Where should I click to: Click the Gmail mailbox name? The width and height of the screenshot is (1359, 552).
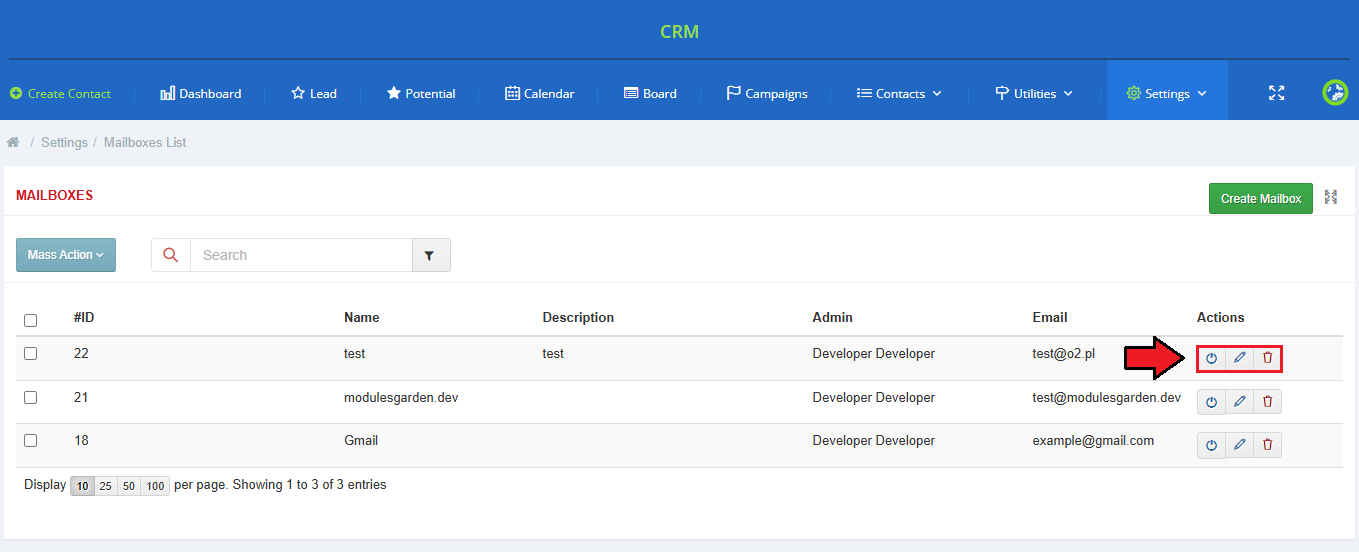[x=361, y=440]
